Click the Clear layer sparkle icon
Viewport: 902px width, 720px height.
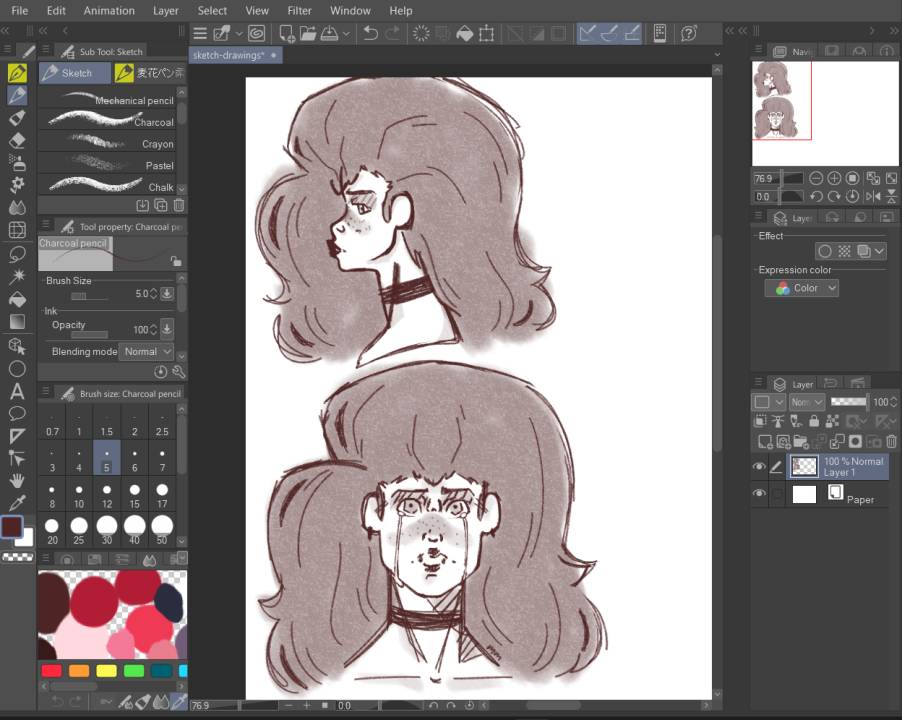tap(421, 33)
